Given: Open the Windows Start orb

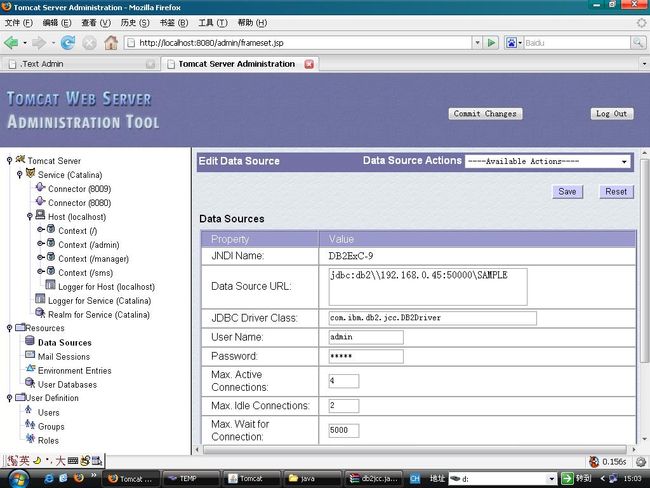Looking at the screenshot, I should coord(18,479).
